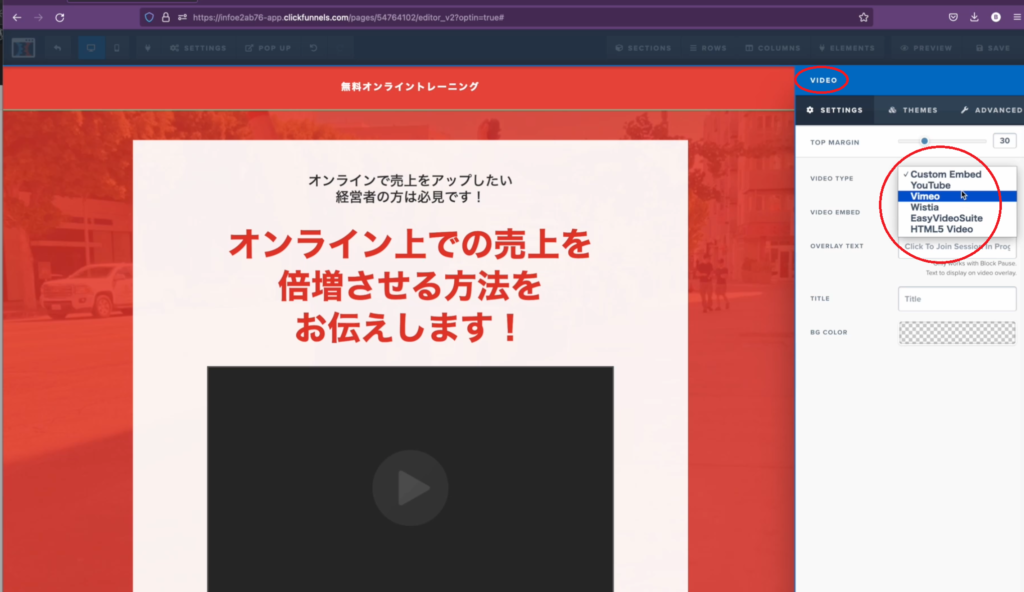This screenshot has height=592, width=1024.
Task: Open the Pop Up editor
Action: 268,48
